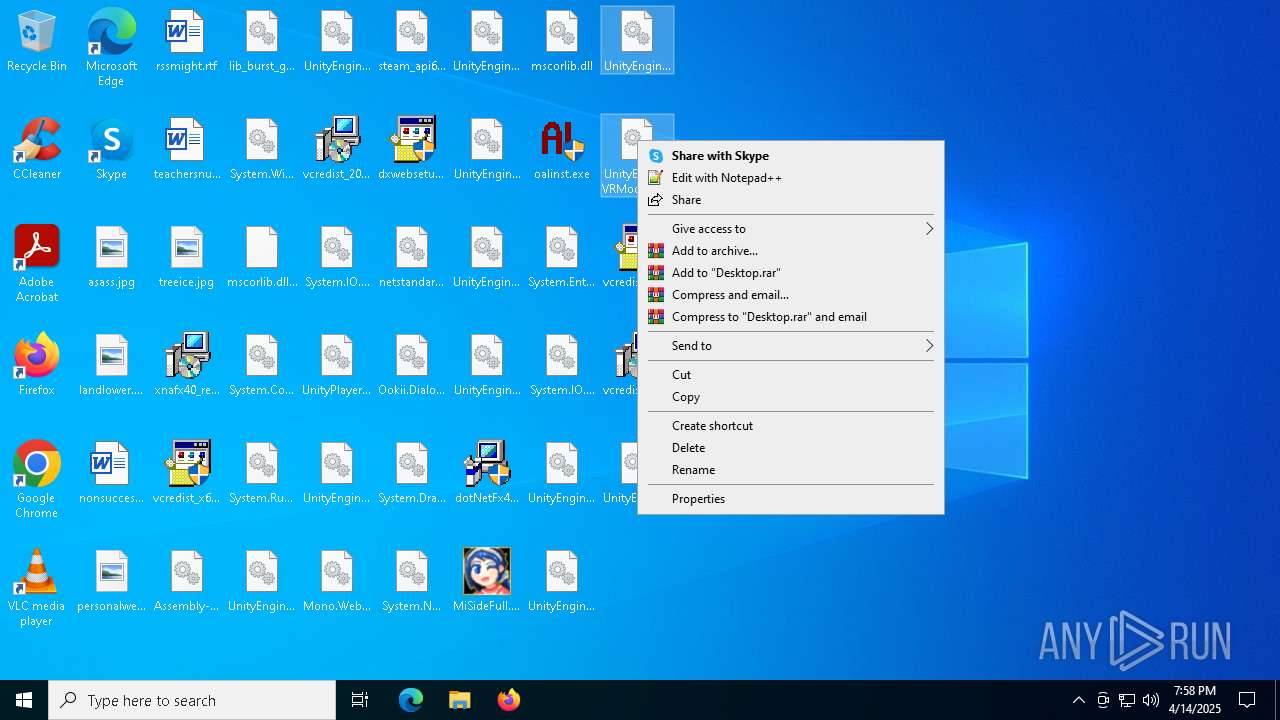Choose Compress and email...
The height and width of the screenshot is (720, 1280).
click(790, 295)
